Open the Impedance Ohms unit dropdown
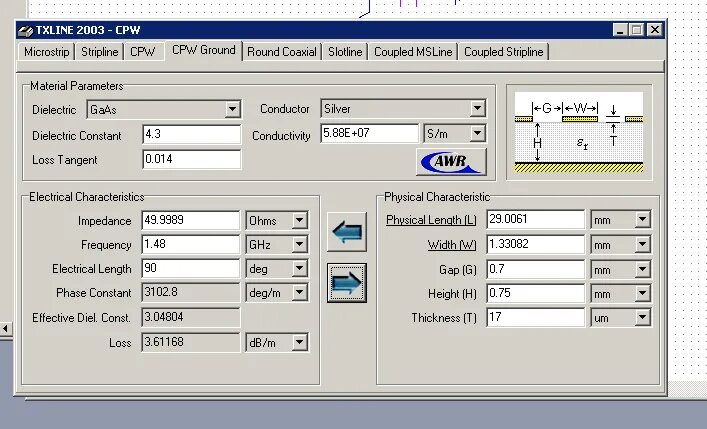The width and height of the screenshot is (707, 429). (277, 221)
